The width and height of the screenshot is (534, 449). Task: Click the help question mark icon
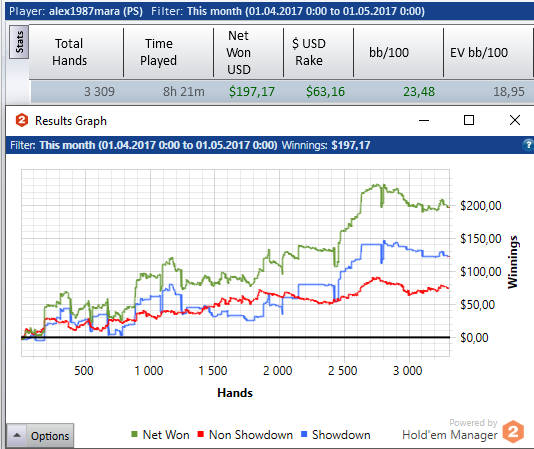pyautogui.click(x=528, y=145)
